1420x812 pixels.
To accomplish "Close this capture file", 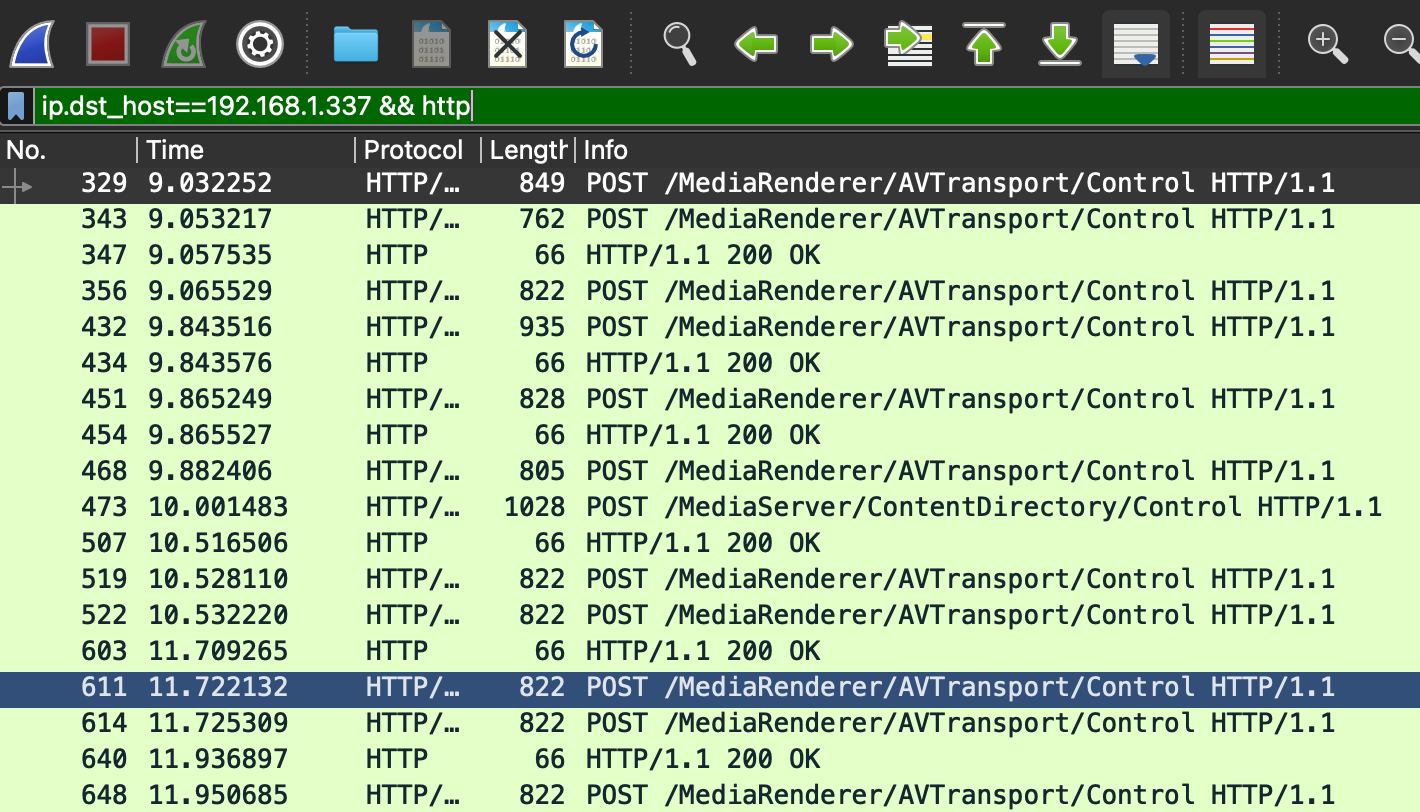I will pos(508,44).
